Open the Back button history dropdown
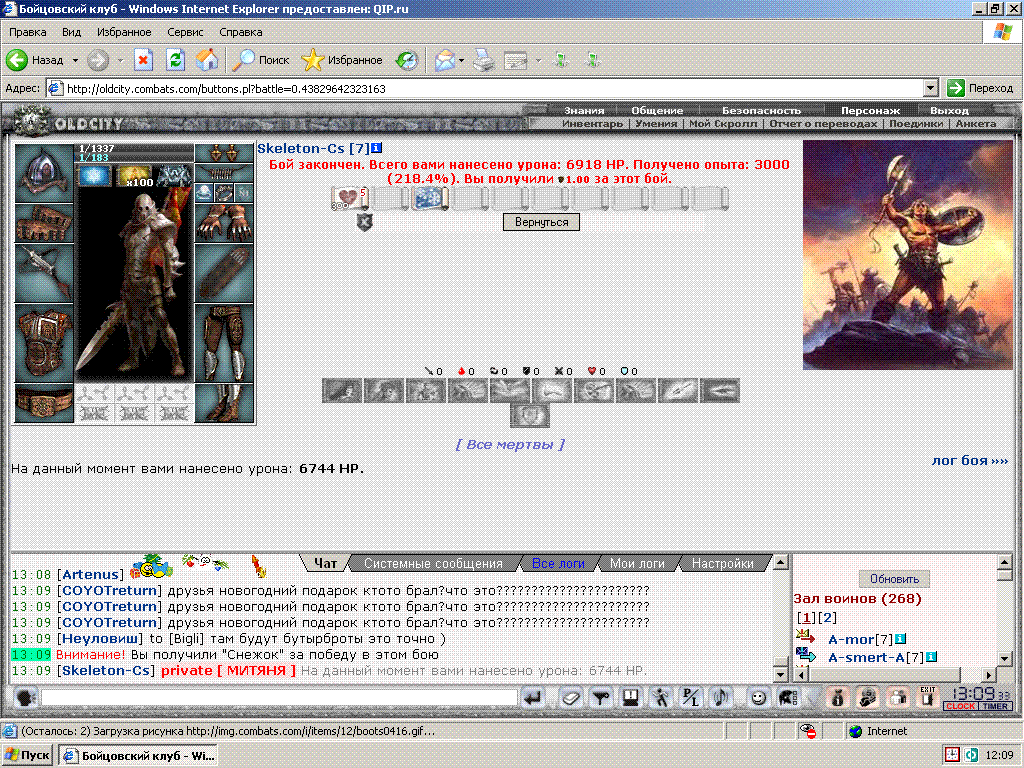Viewport: 1024px width, 768px height. click(x=75, y=60)
